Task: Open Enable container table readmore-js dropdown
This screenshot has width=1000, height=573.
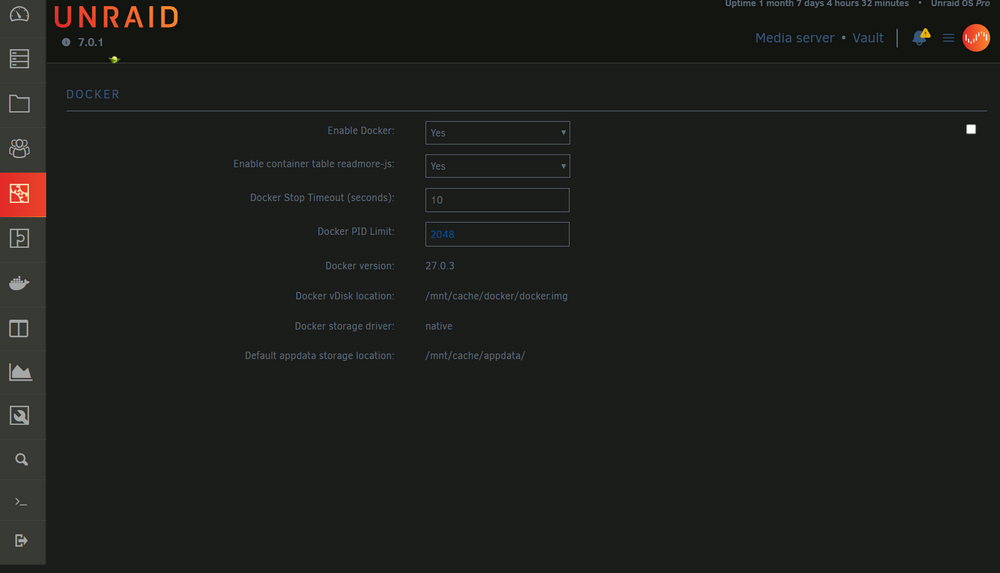Action: click(497, 166)
